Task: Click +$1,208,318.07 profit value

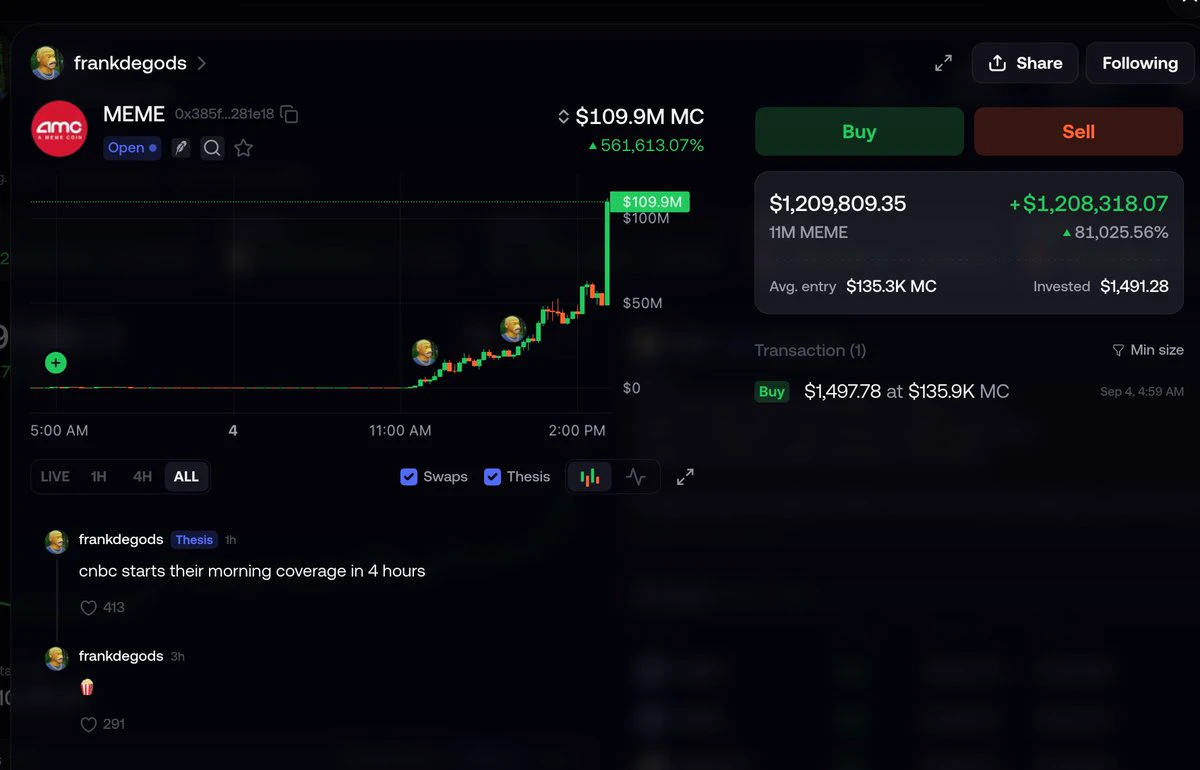Action: click(x=1088, y=204)
